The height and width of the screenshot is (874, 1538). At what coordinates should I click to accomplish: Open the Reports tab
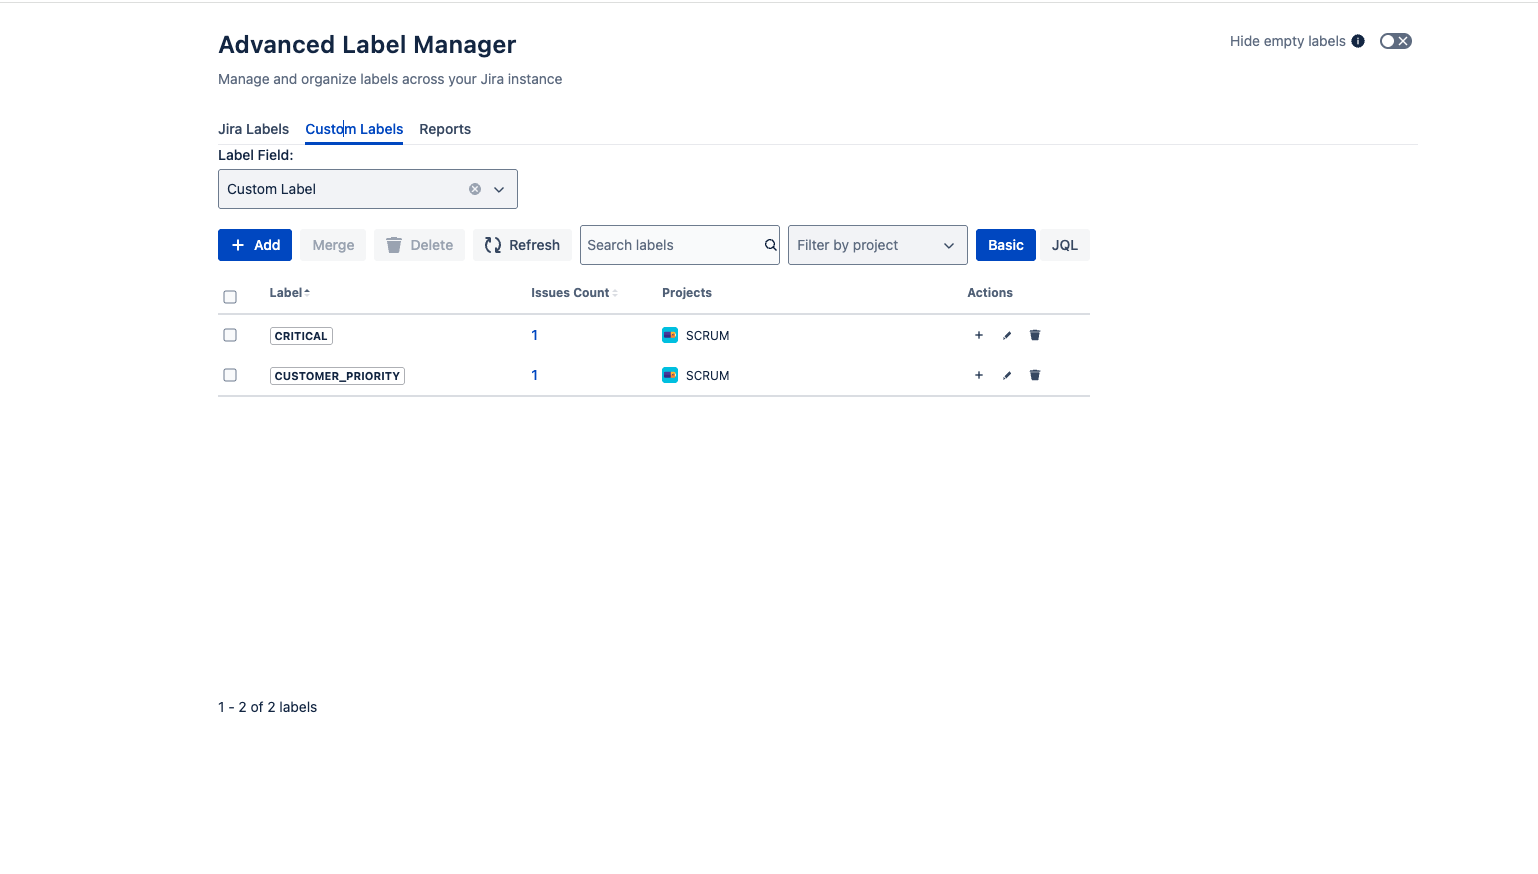(445, 129)
